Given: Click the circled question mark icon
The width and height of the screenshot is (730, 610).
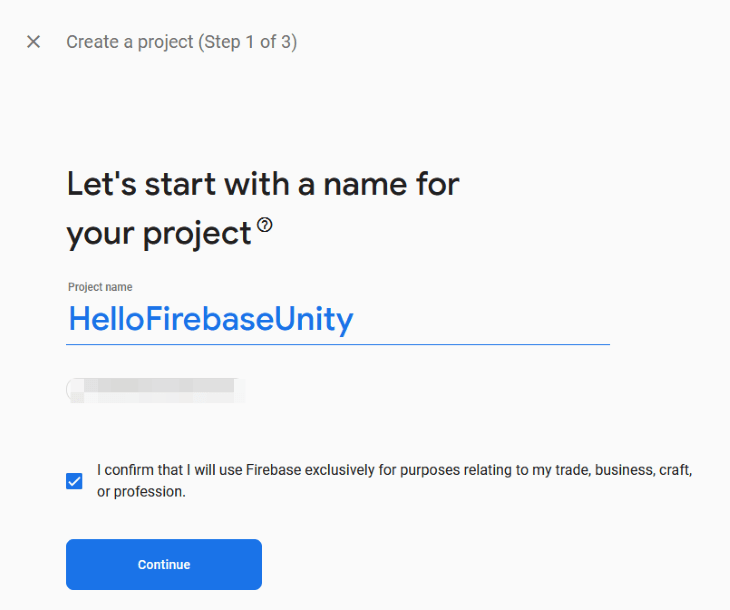Looking at the screenshot, I should tap(265, 225).
